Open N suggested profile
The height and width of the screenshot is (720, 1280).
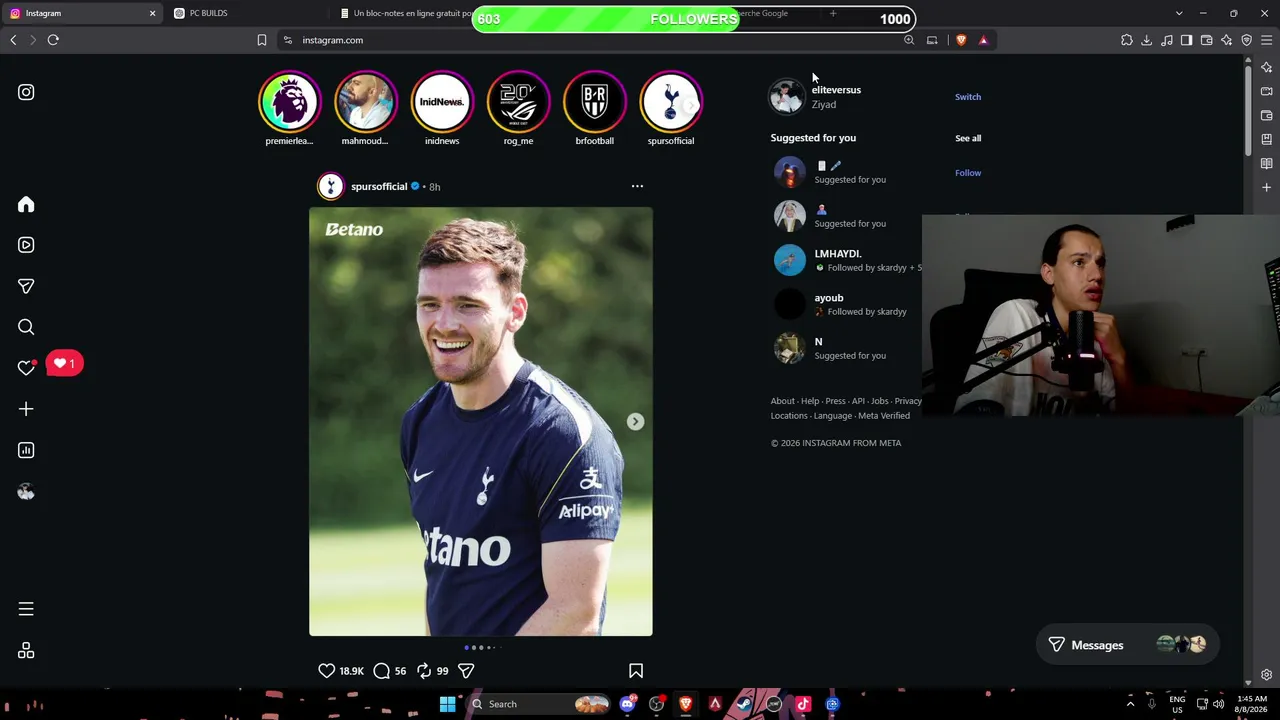pos(818,342)
